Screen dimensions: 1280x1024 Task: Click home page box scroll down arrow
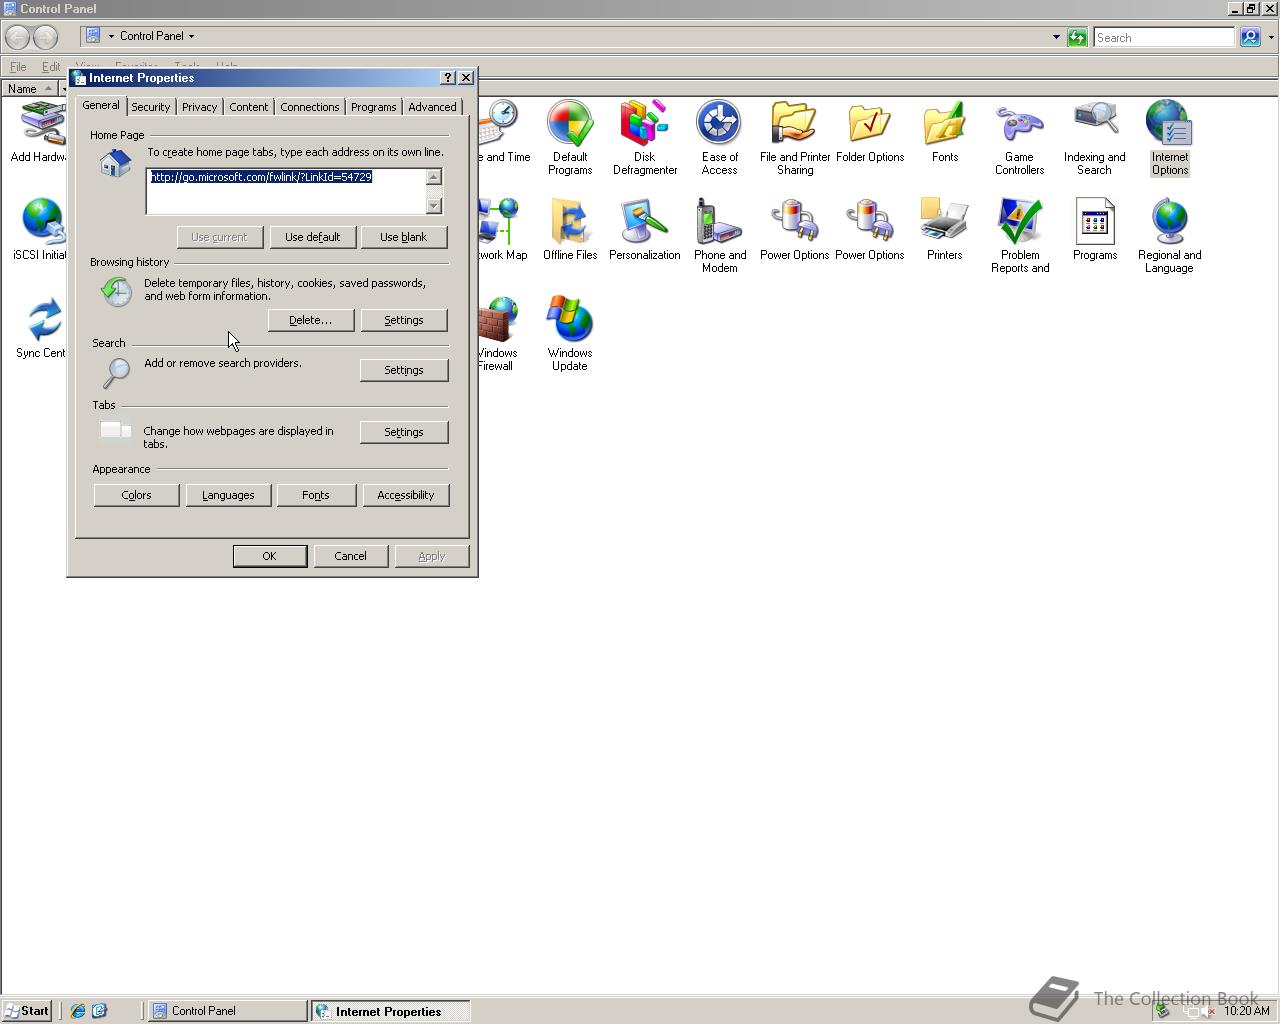[x=433, y=206]
